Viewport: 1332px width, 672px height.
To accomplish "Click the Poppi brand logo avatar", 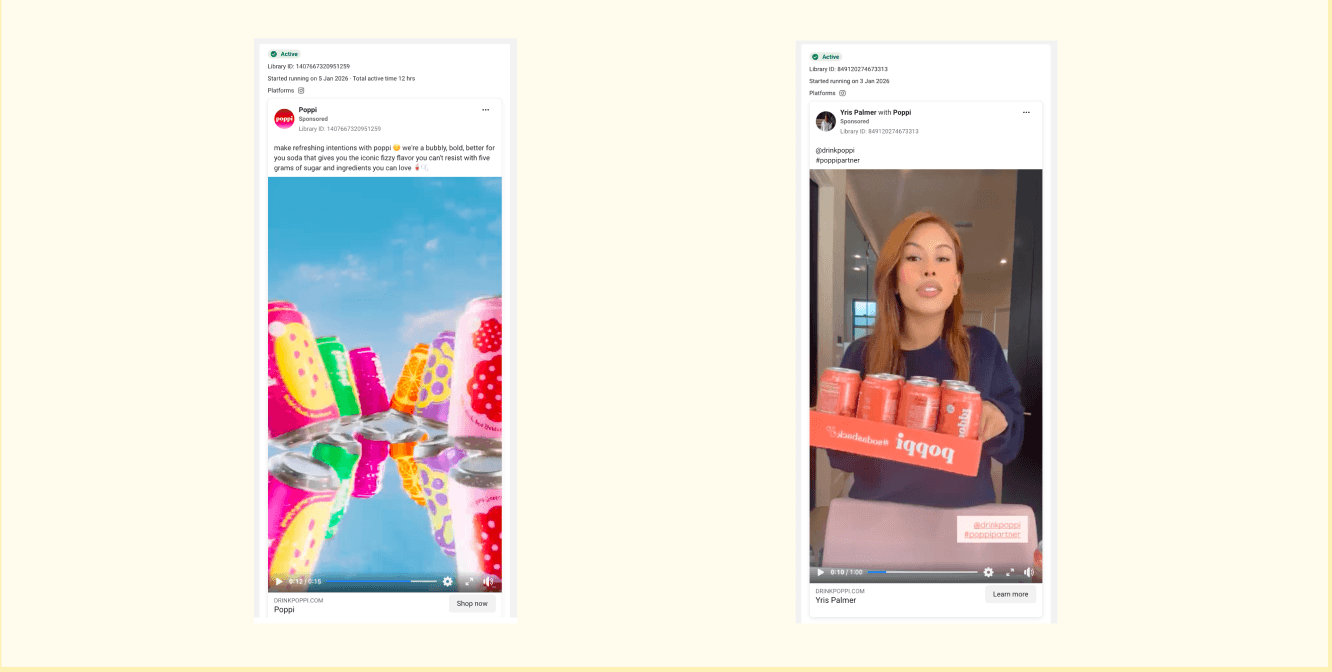I will pos(283,117).
